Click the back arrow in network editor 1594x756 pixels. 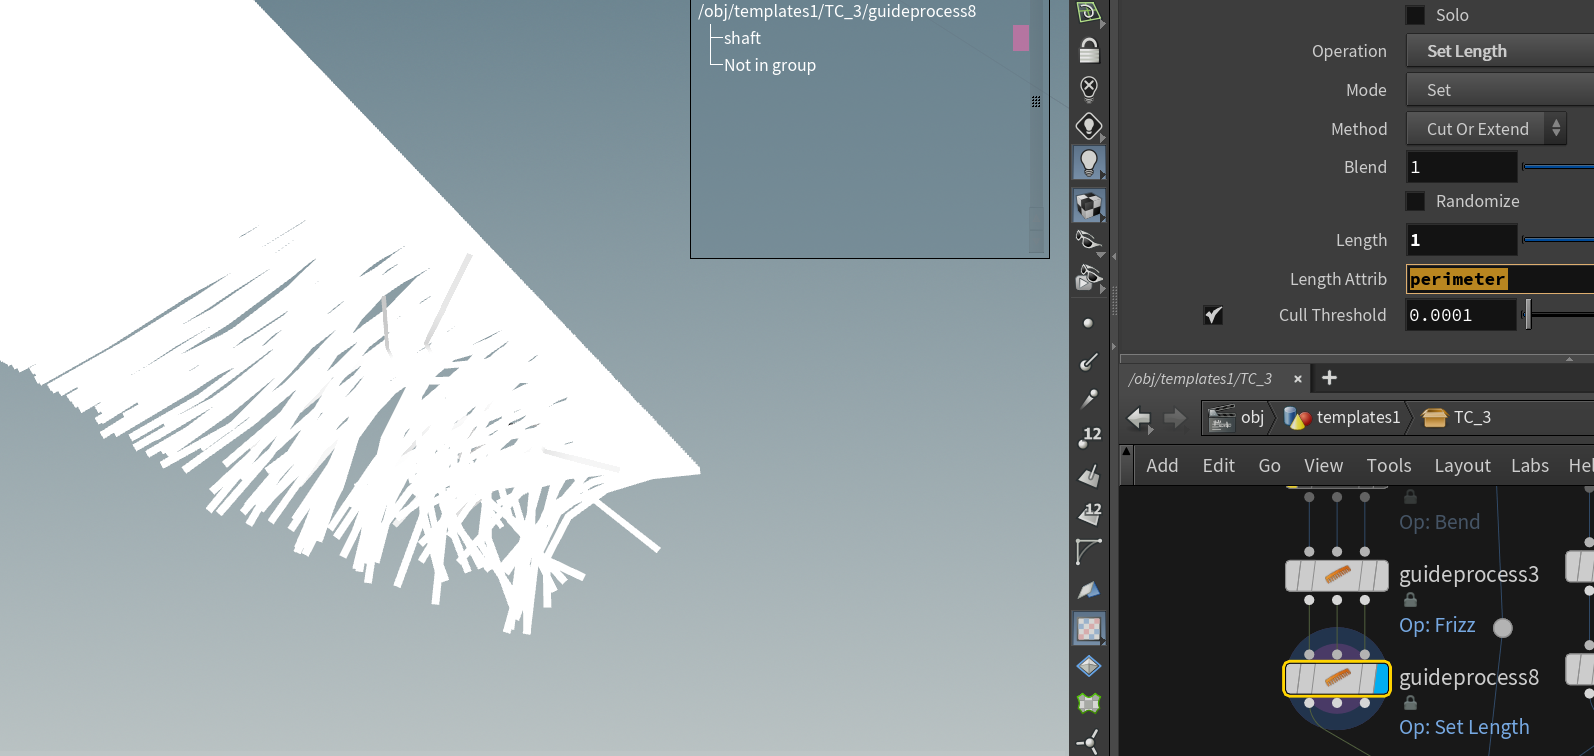[1139, 418]
